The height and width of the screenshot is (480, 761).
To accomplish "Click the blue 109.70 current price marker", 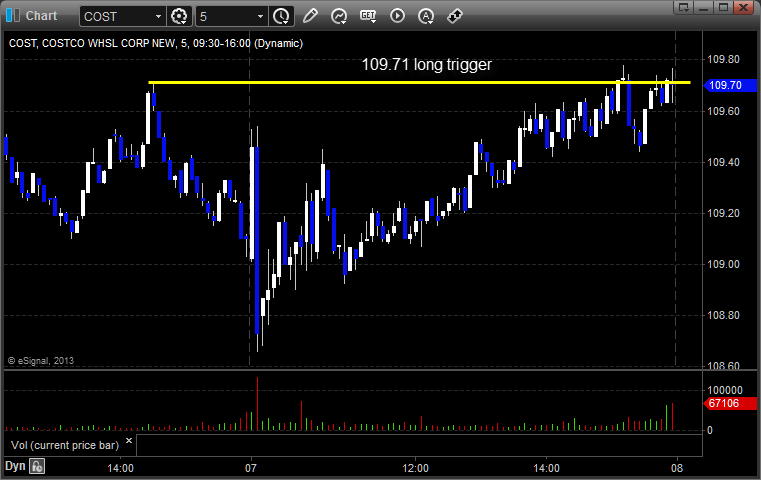I will tap(730, 85).
